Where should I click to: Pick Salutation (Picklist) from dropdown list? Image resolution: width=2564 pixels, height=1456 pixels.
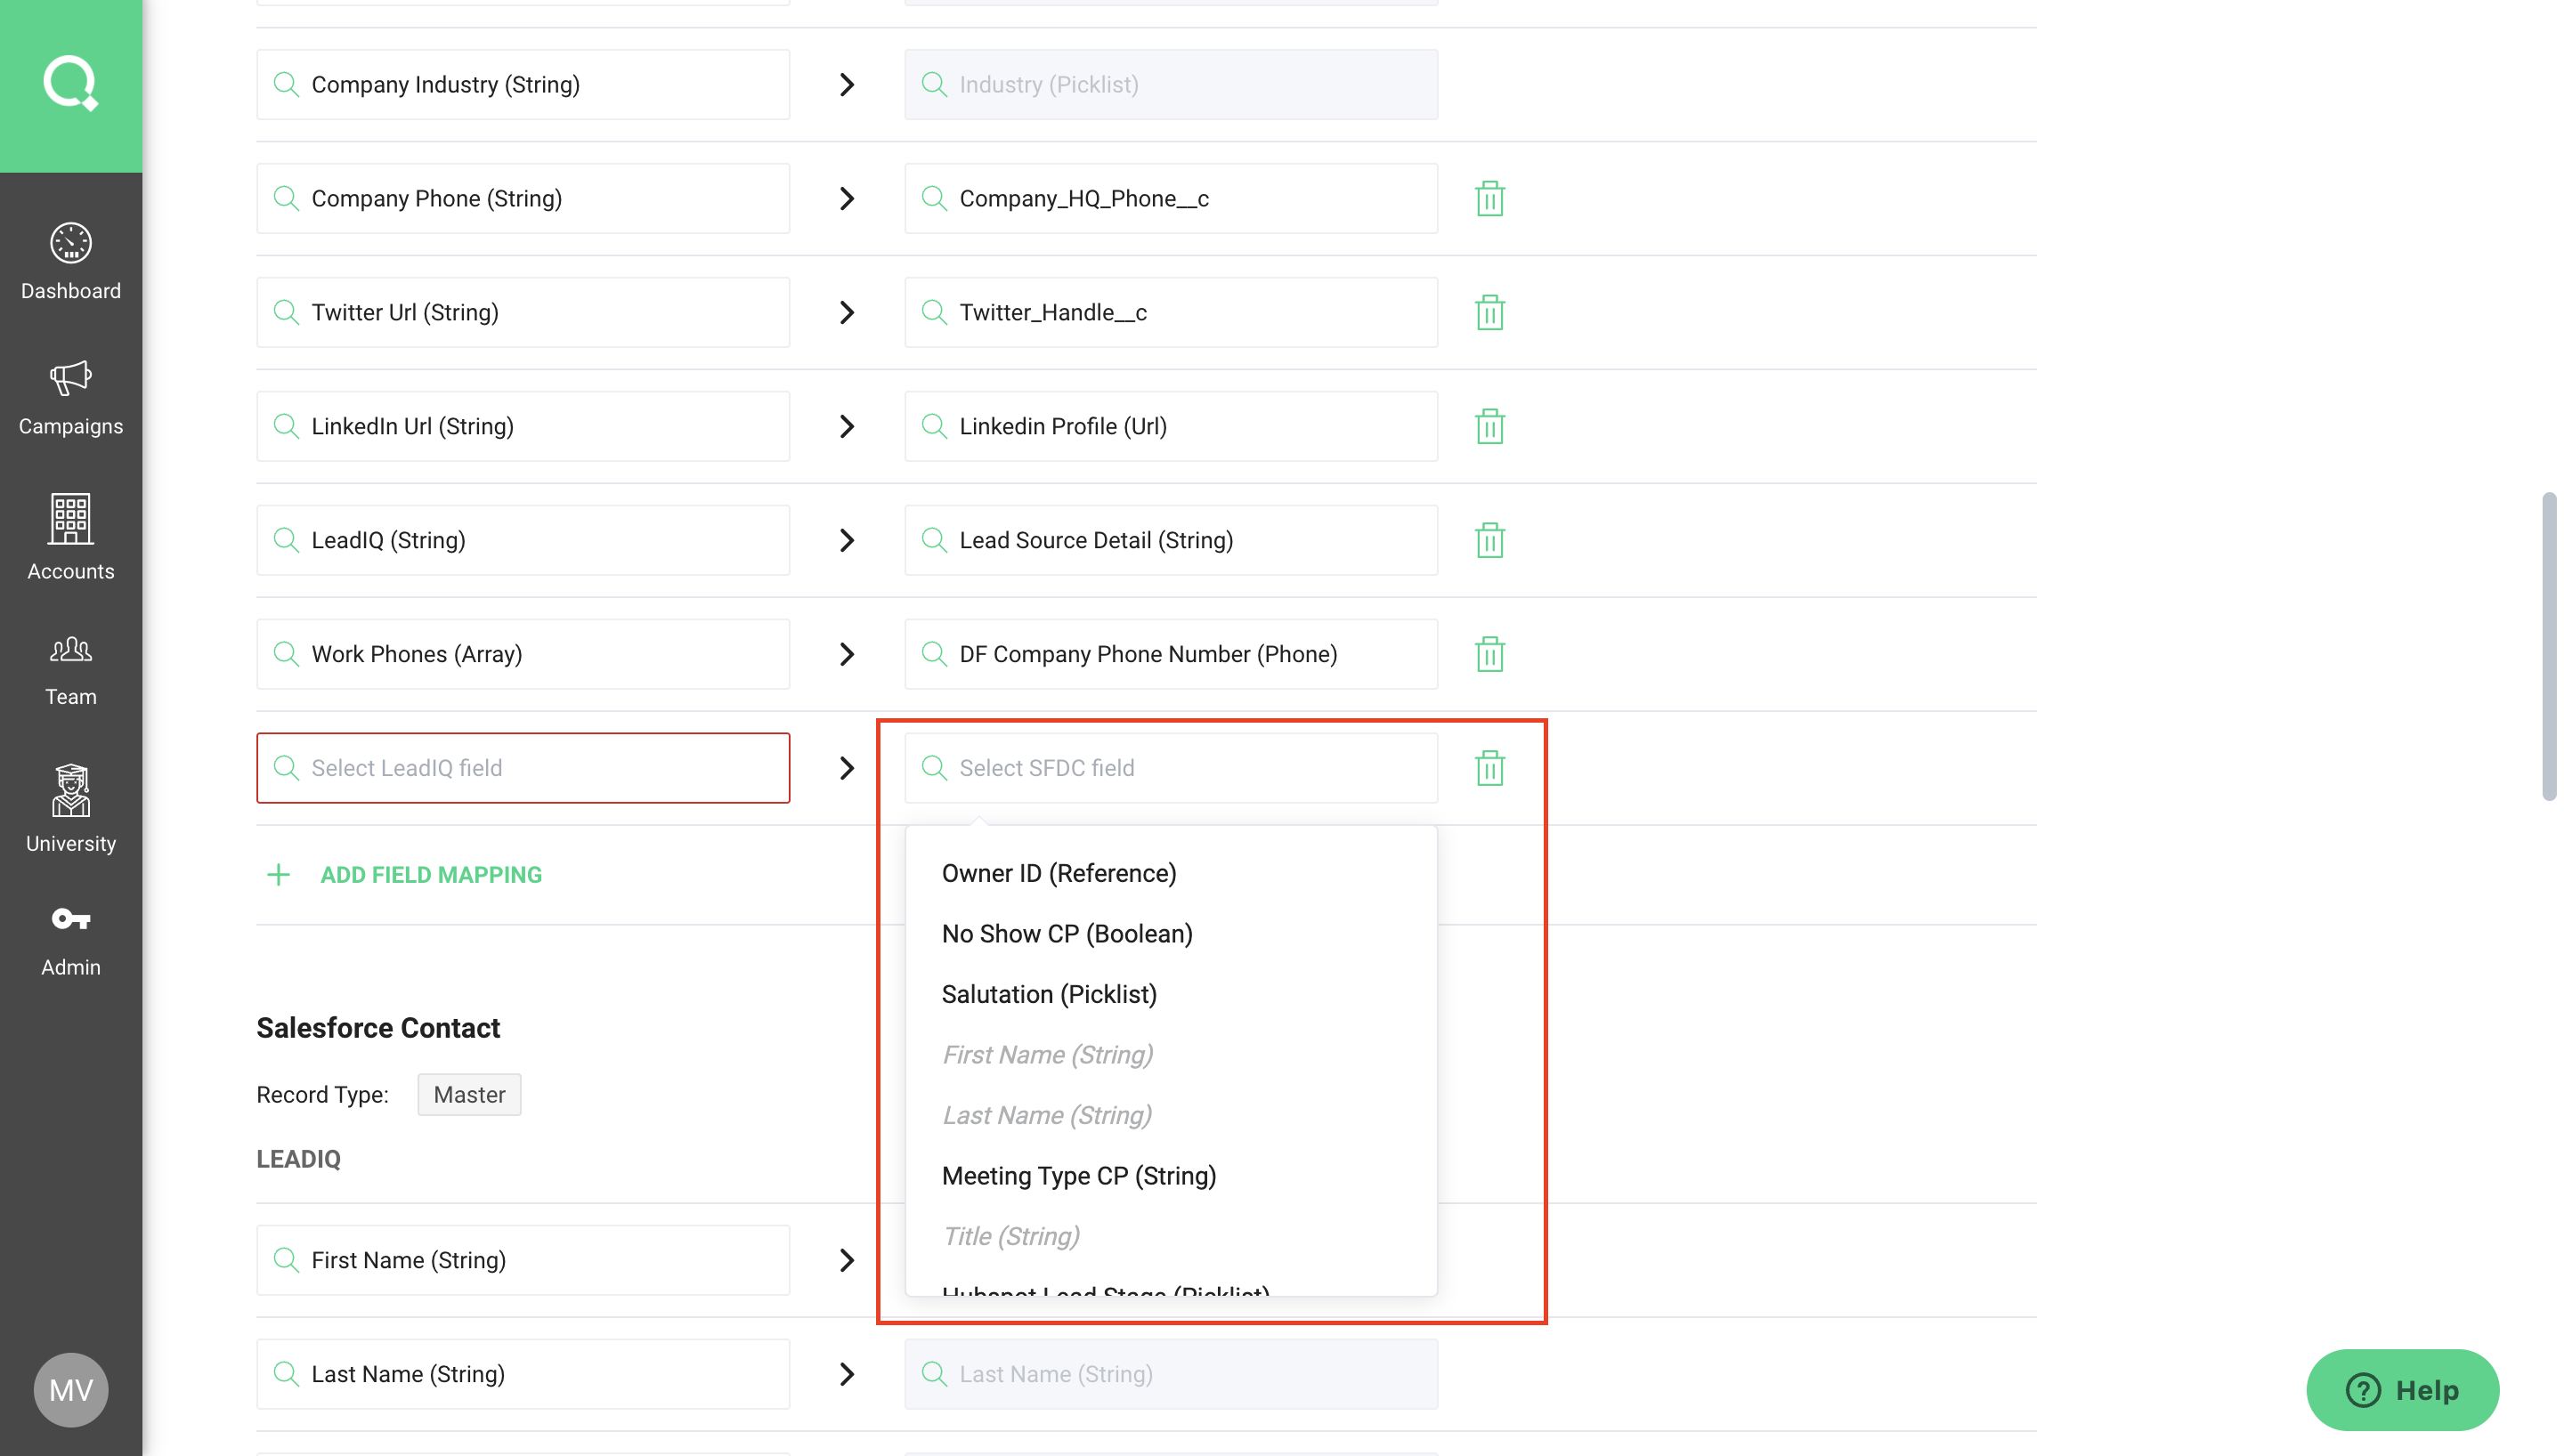pos(1048,994)
